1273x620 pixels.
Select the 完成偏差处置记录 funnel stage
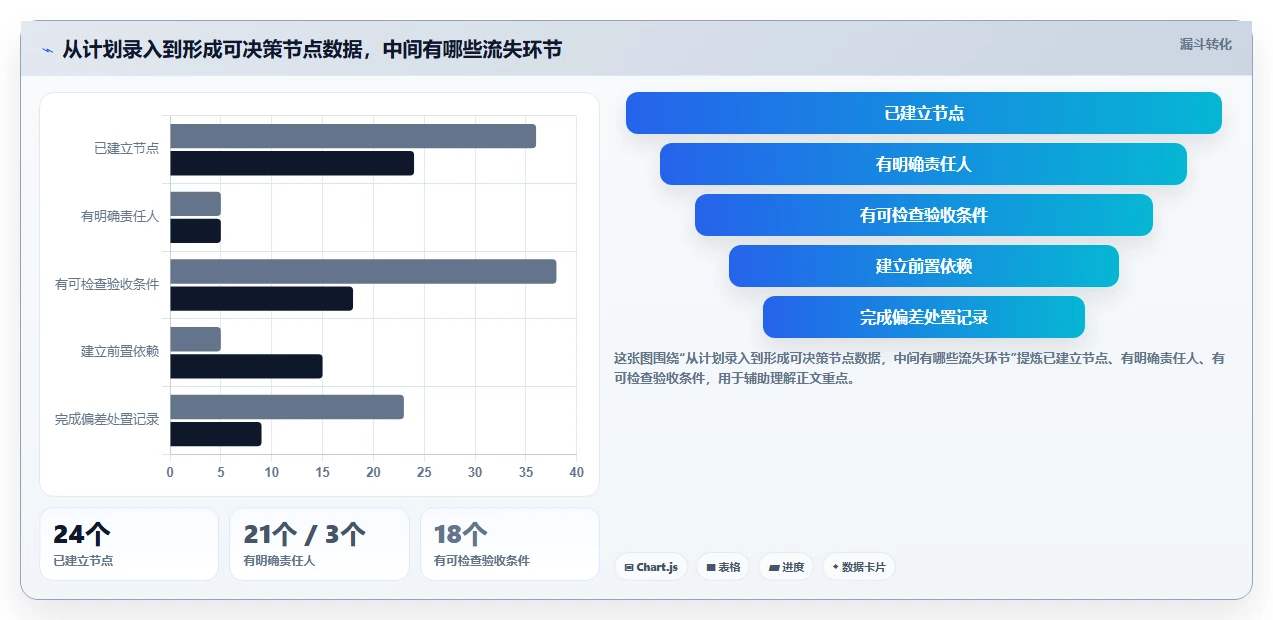(924, 317)
